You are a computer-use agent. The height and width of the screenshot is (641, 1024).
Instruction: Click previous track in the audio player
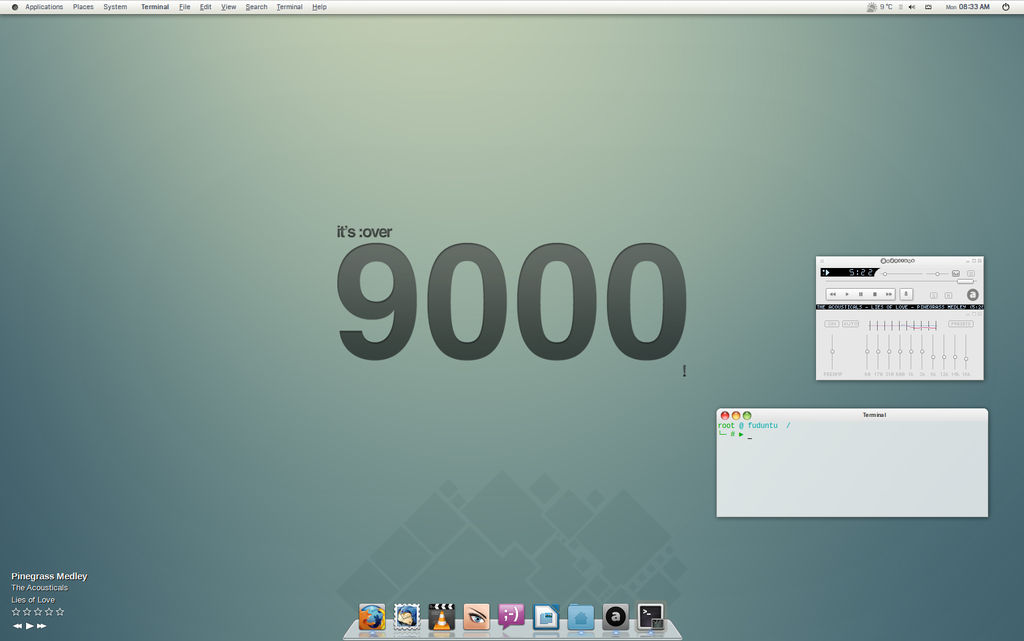pyautogui.click(x=833, y=294)
